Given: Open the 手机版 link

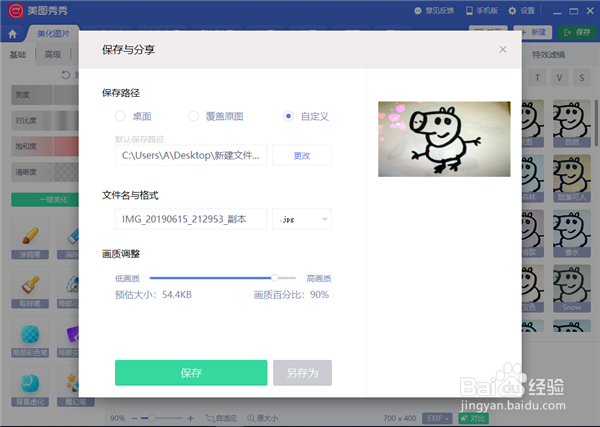Looking at the screenshot, I should click(482, 11).
